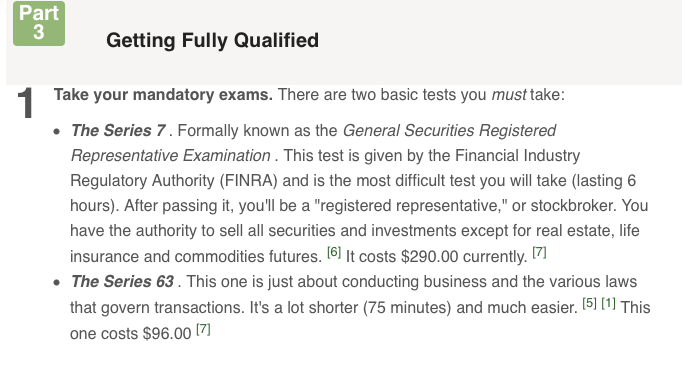Click the $290.00 price text
This screenshot has height=373, width=682.
point(429,256)
